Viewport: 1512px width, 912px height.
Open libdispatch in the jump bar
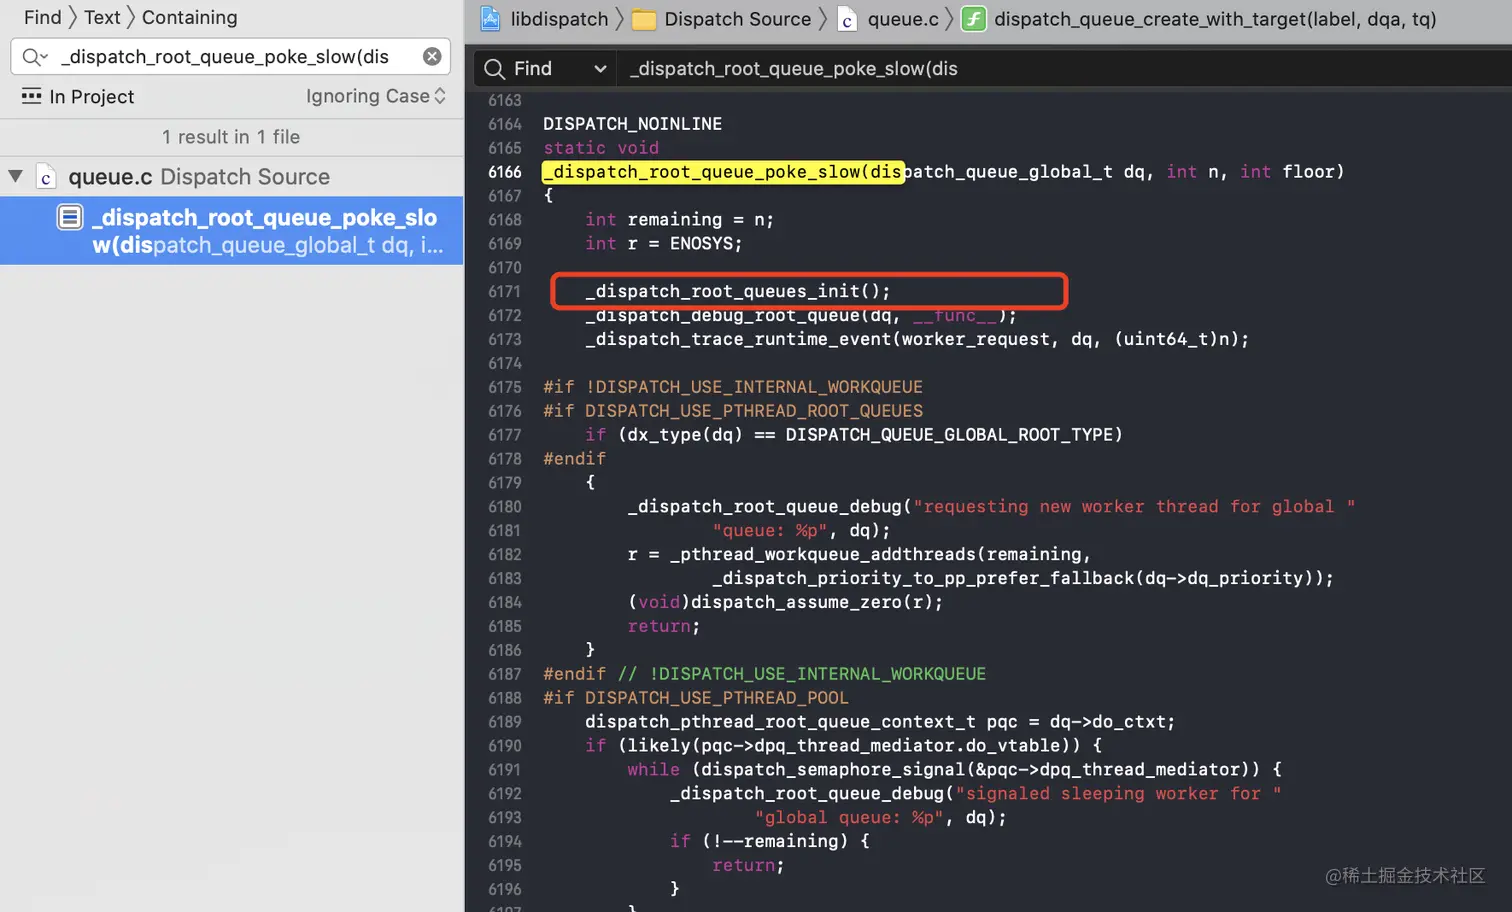point(559,19)
